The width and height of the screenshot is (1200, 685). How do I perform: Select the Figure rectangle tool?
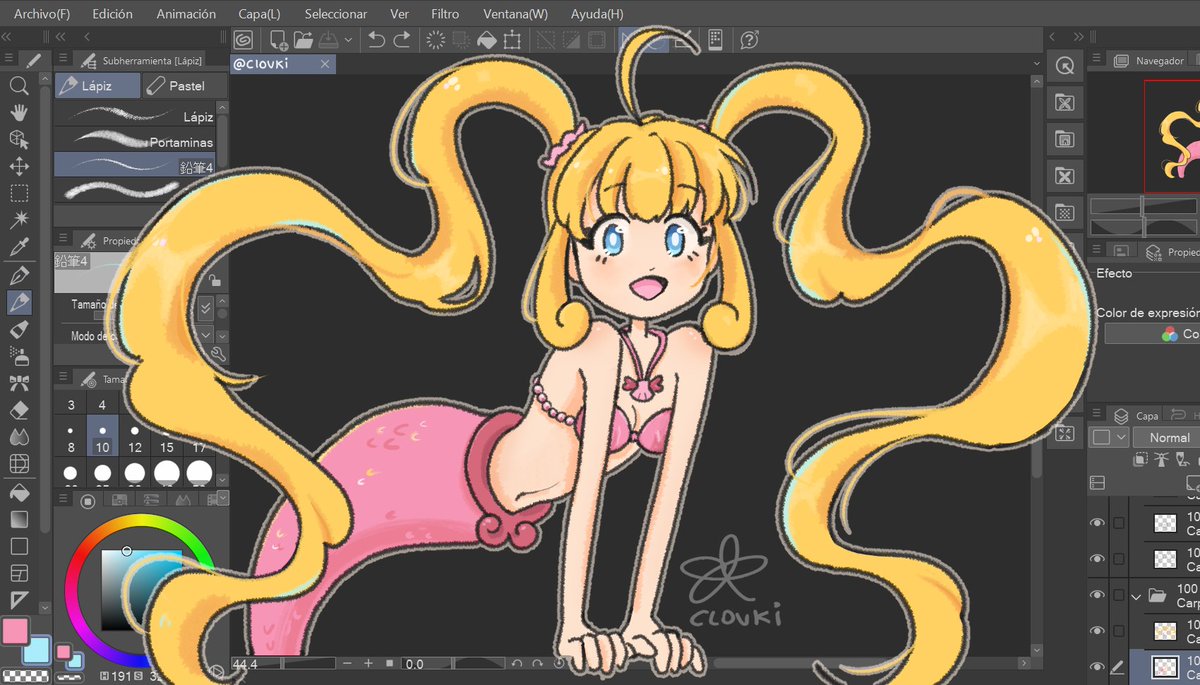19,546
